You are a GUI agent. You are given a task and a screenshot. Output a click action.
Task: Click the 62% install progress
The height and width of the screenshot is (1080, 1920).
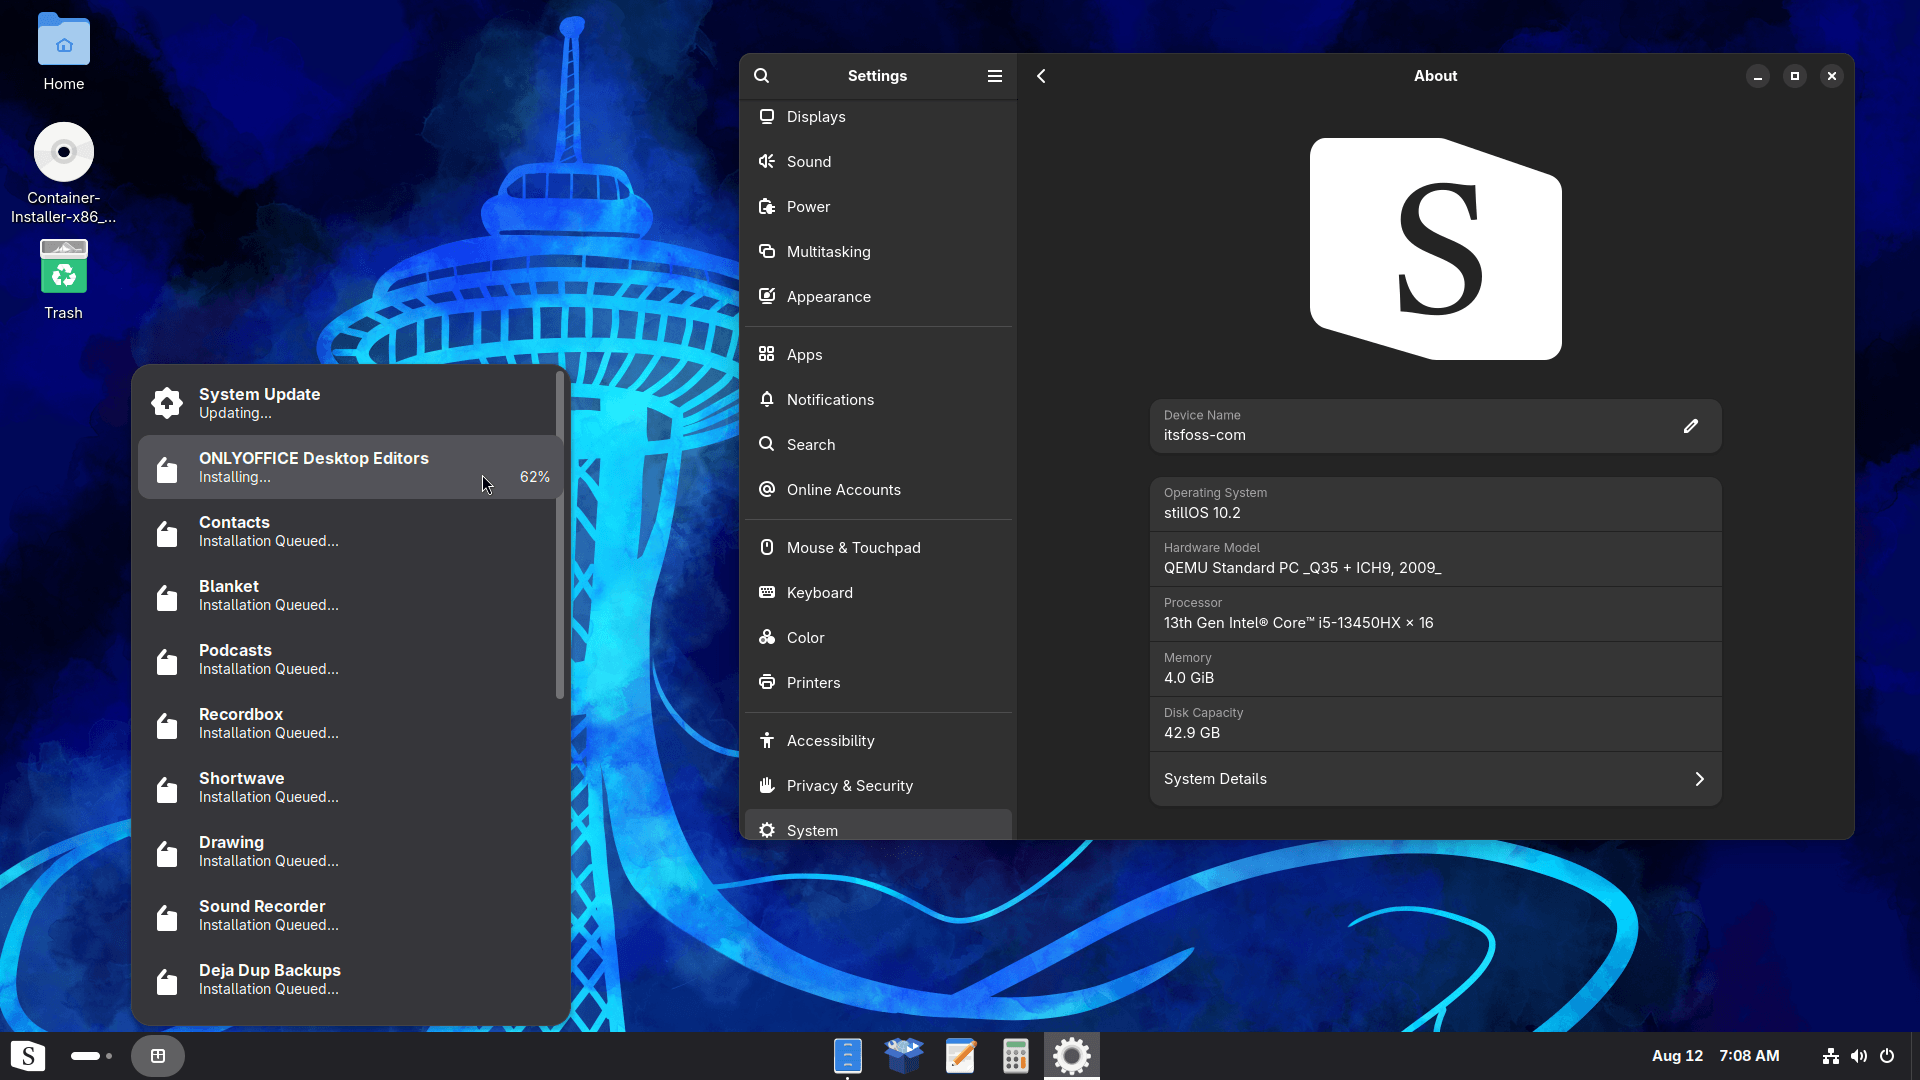pos(535,477)
